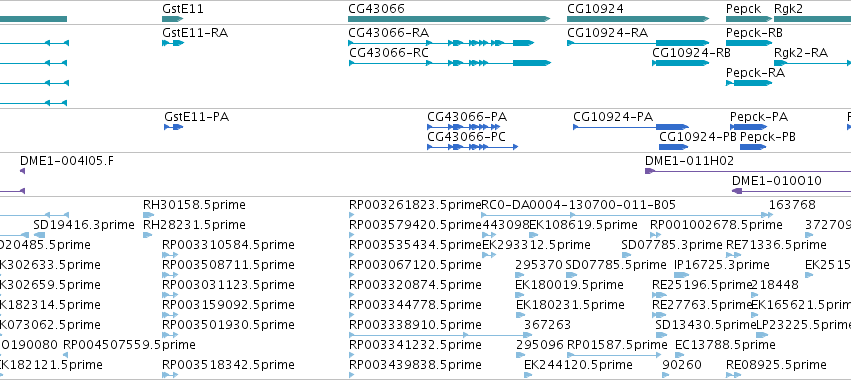
Task: Select the Pepck gene feature
Action: coord(748,20)
